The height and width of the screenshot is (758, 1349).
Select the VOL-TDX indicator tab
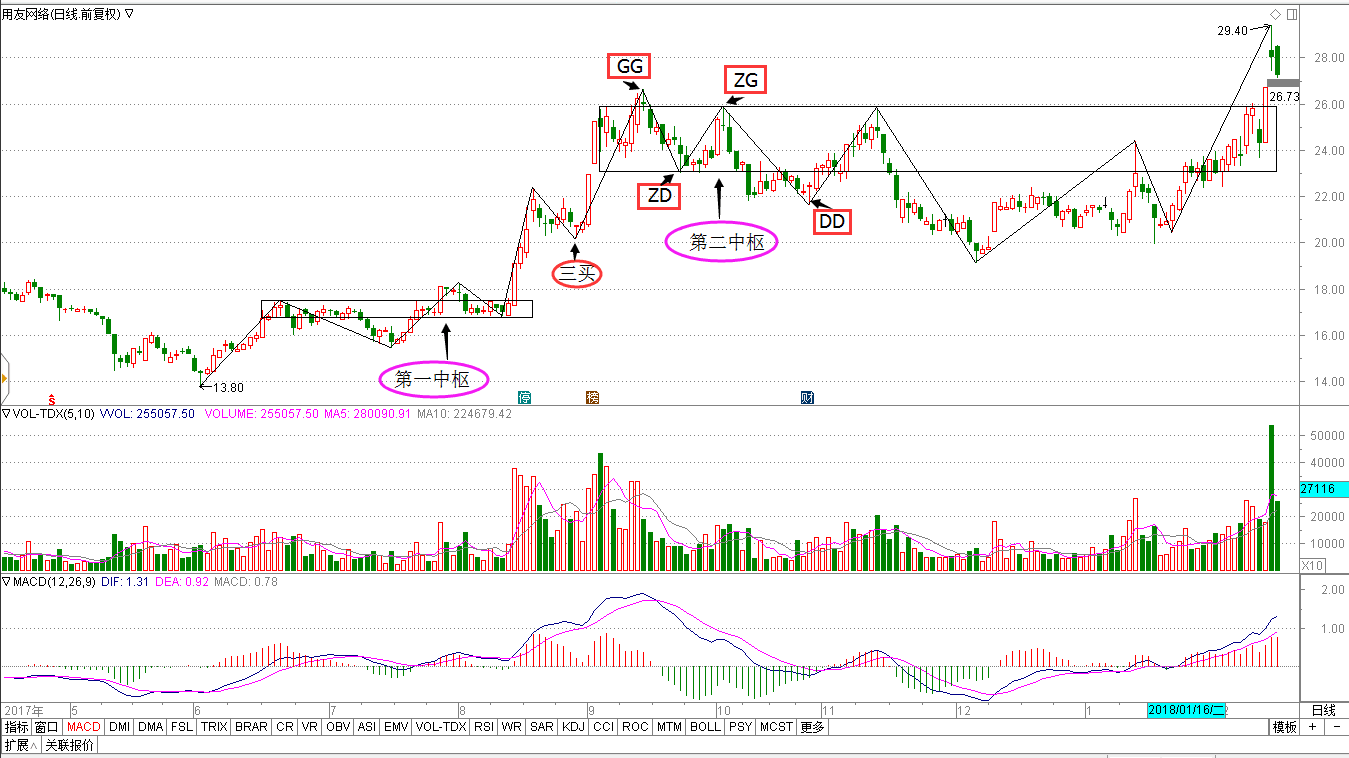tap(441, 727)
